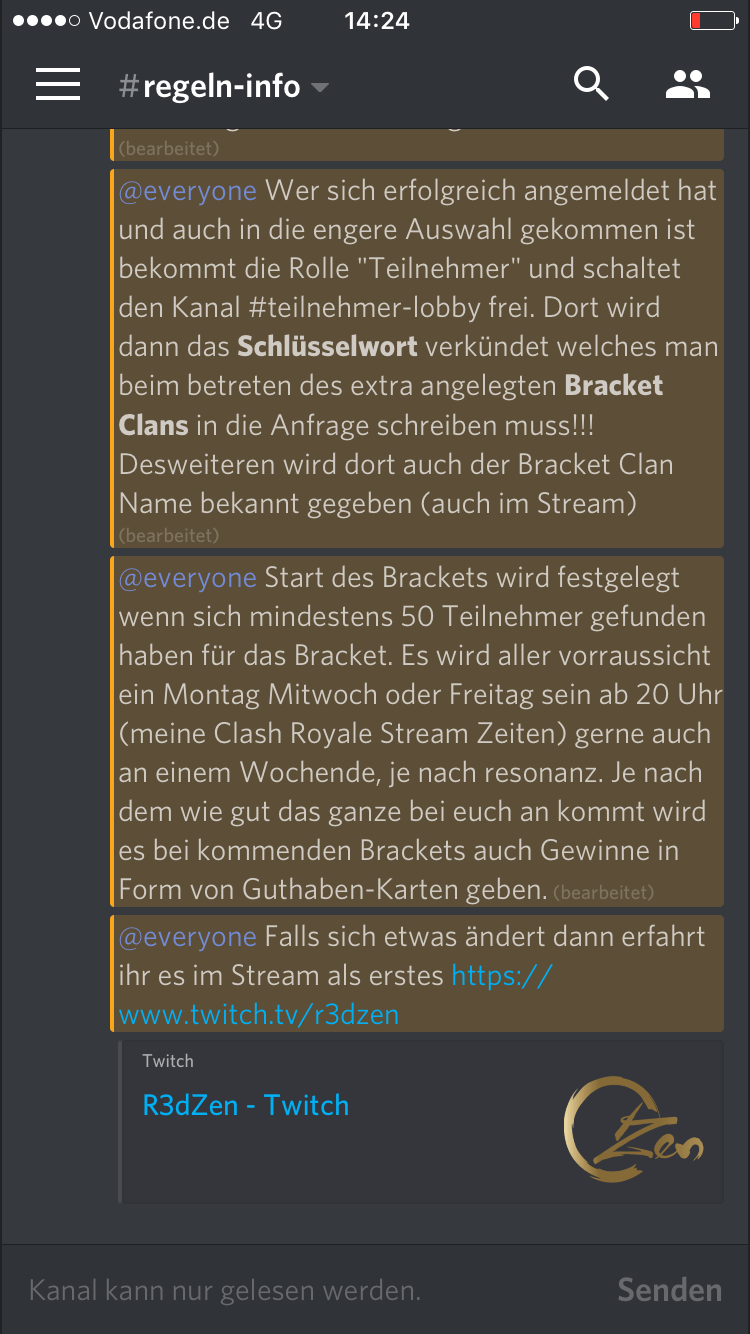Tap the @everyone mention before 'Falls sich'
Screen dimensions: 750x1334
(x=188, y=936)
